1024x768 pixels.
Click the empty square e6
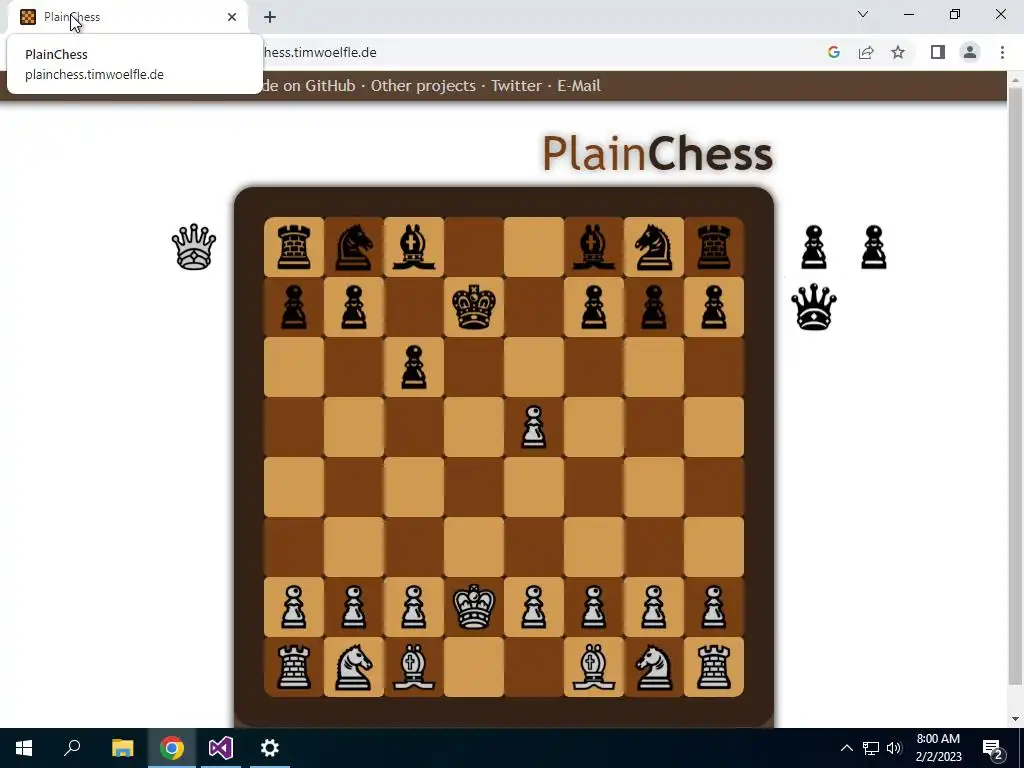(x=534, y=367)
